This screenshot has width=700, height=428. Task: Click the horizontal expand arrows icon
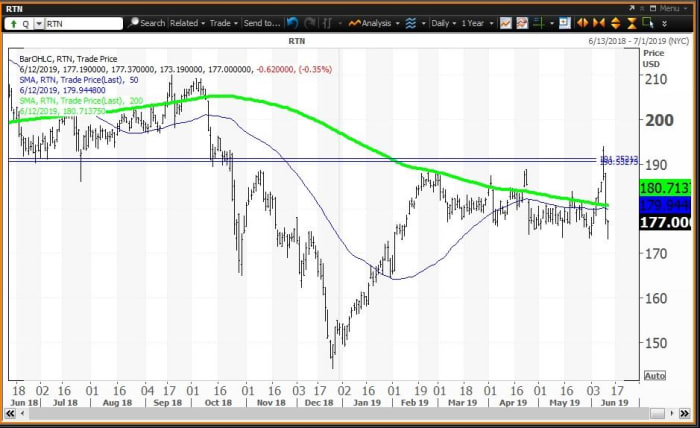[583, 23]
